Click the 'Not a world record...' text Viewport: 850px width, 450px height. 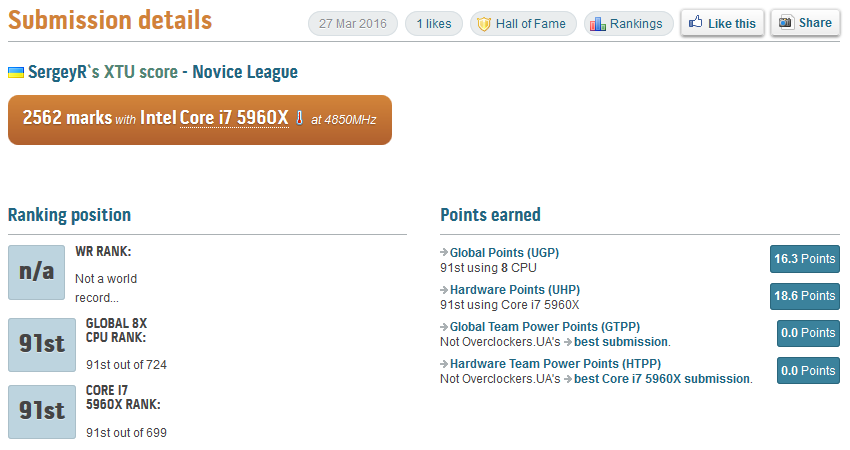click(106, 288)
